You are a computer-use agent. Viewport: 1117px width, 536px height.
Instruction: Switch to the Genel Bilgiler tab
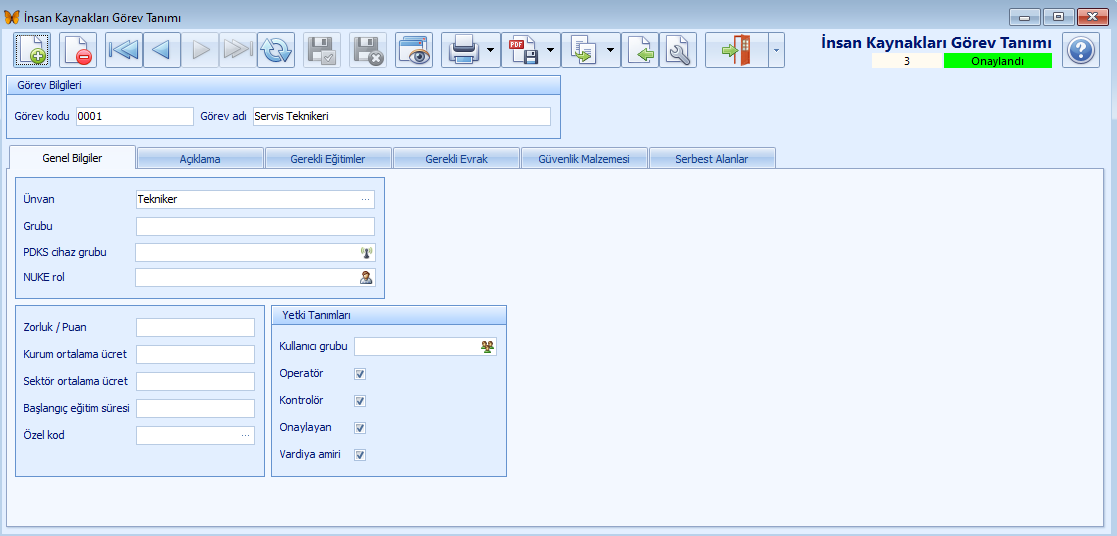point(72,158)
